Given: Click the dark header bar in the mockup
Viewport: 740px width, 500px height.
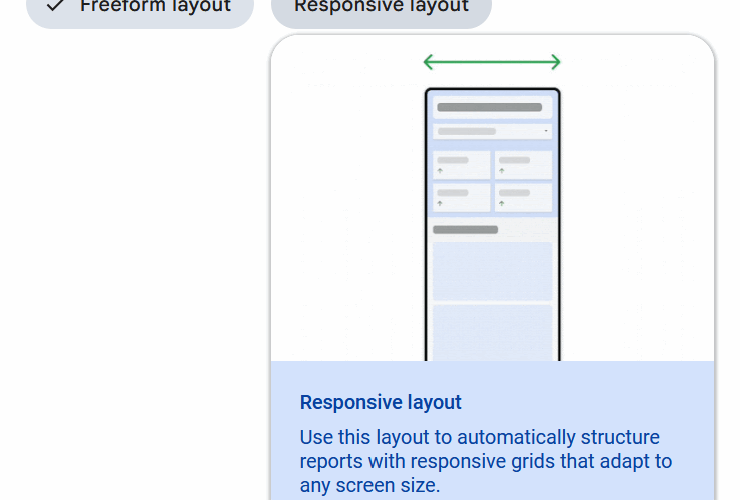Looking at the screenshot, I should pos(490,107).
